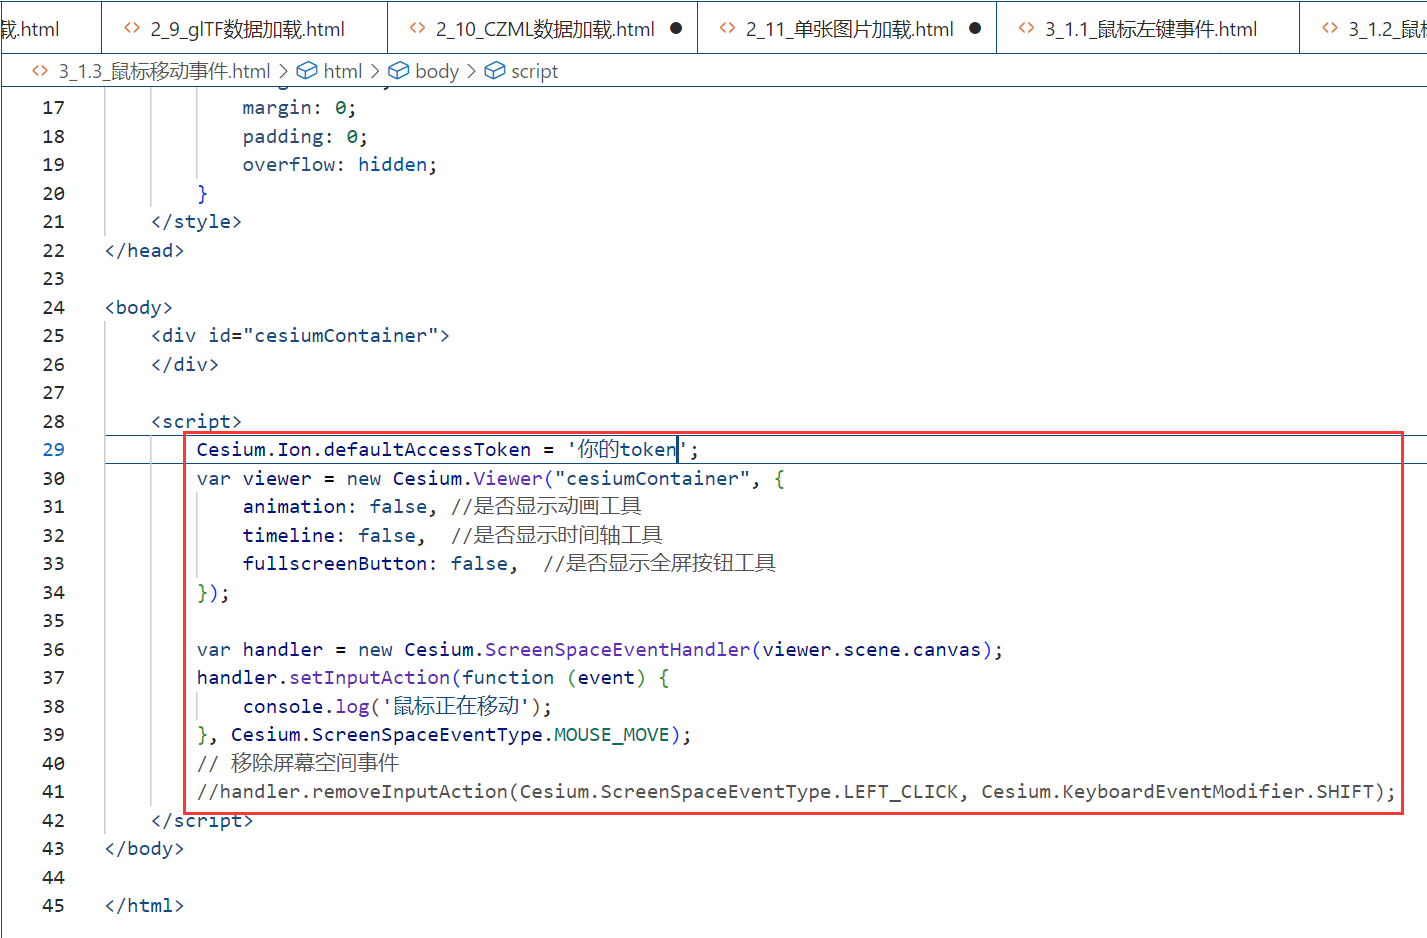
Task: Click line number 20 in the gutter
Action: pyautogui.click(x=53, y=193)
